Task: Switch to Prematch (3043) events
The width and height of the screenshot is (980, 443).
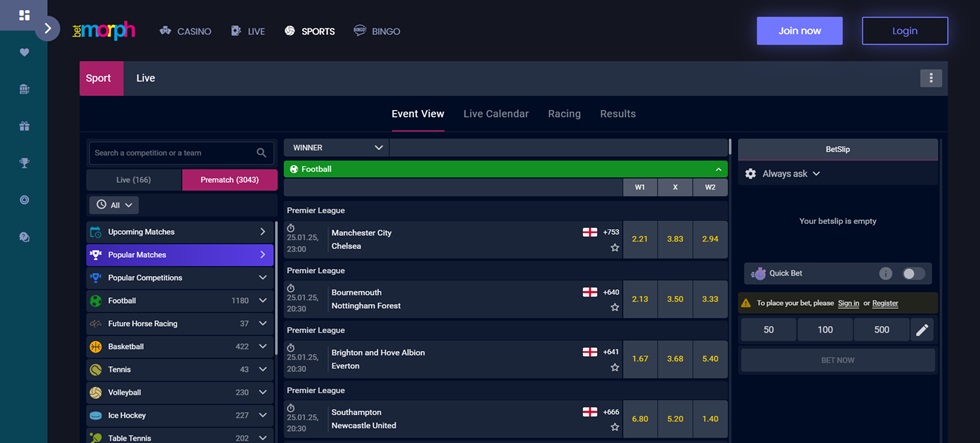Action: 229,180
